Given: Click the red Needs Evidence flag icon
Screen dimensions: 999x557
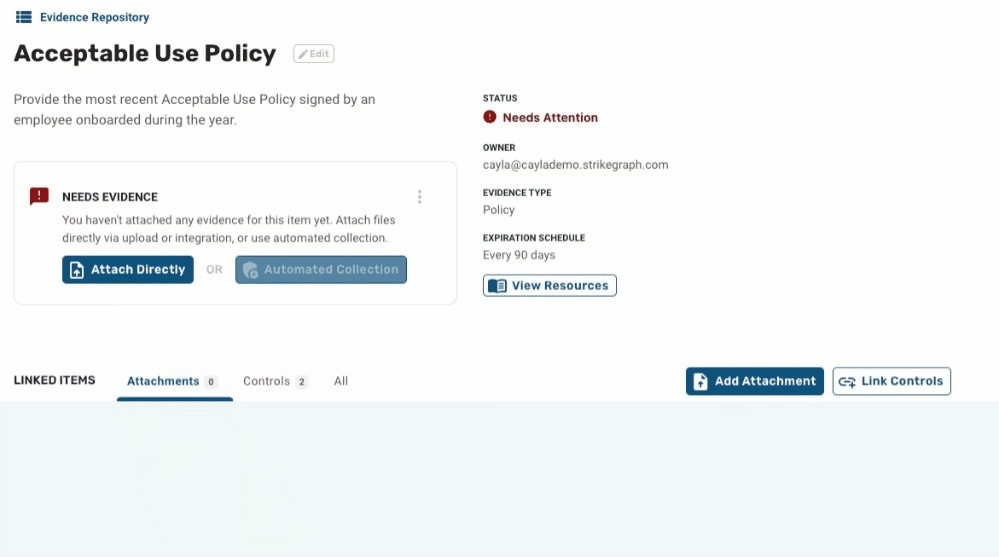Looking at the screenshot, I should click(40, 196).
